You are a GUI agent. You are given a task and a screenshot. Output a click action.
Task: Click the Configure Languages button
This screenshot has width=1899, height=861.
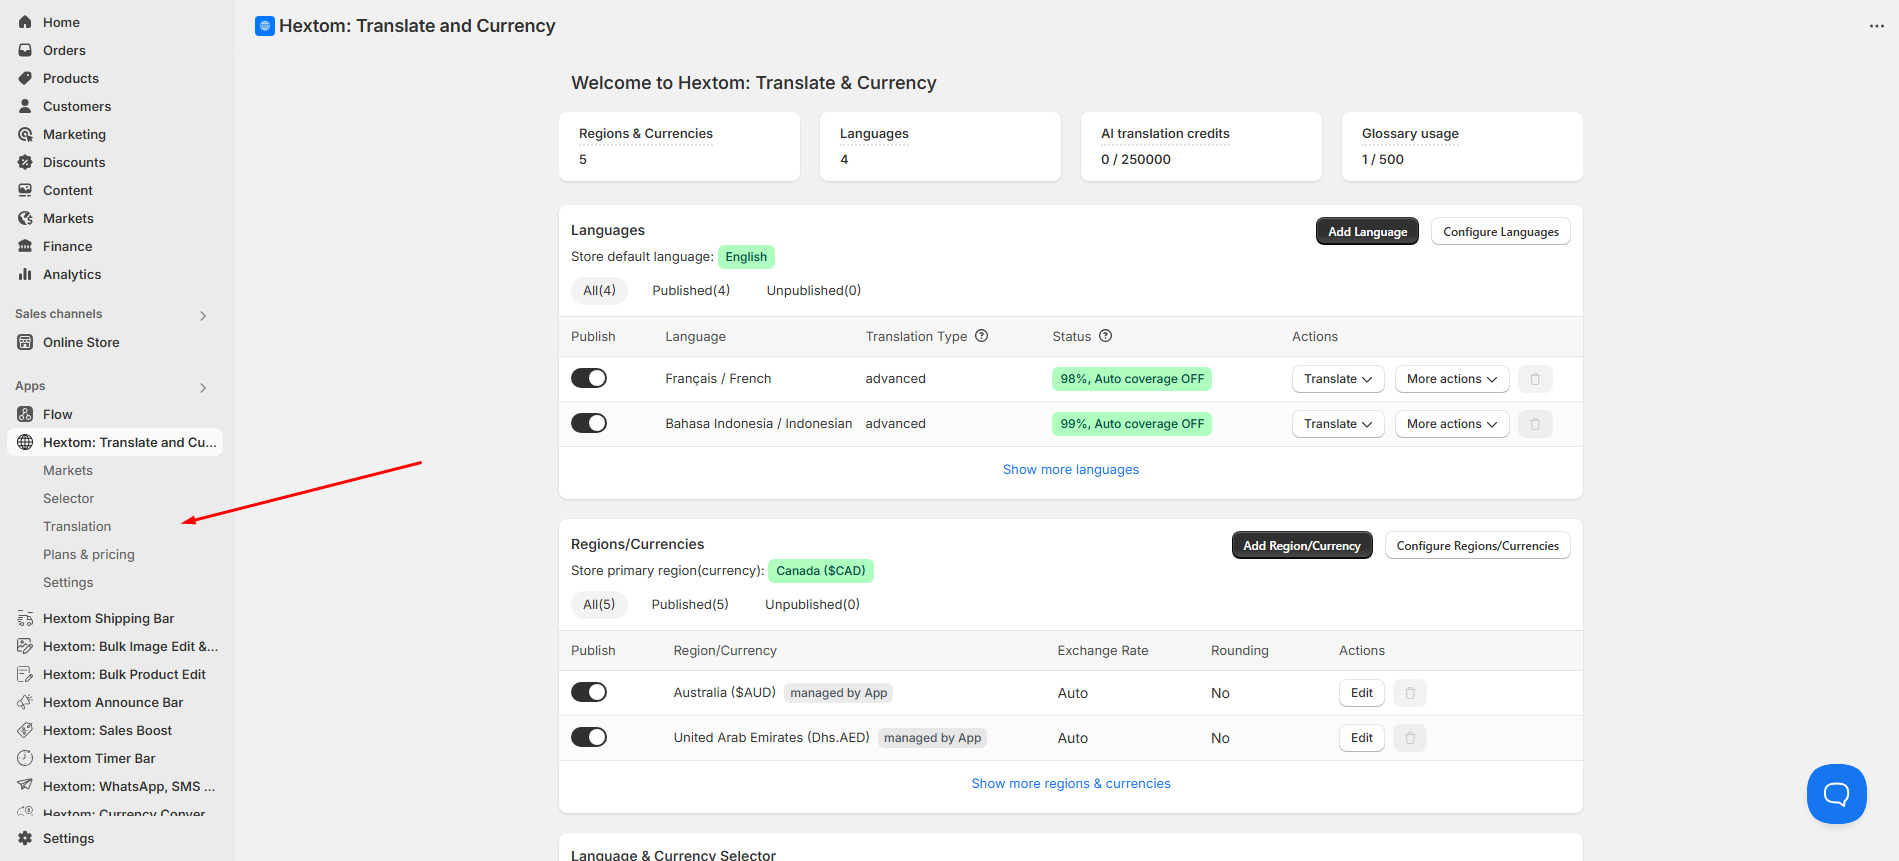1500,231
